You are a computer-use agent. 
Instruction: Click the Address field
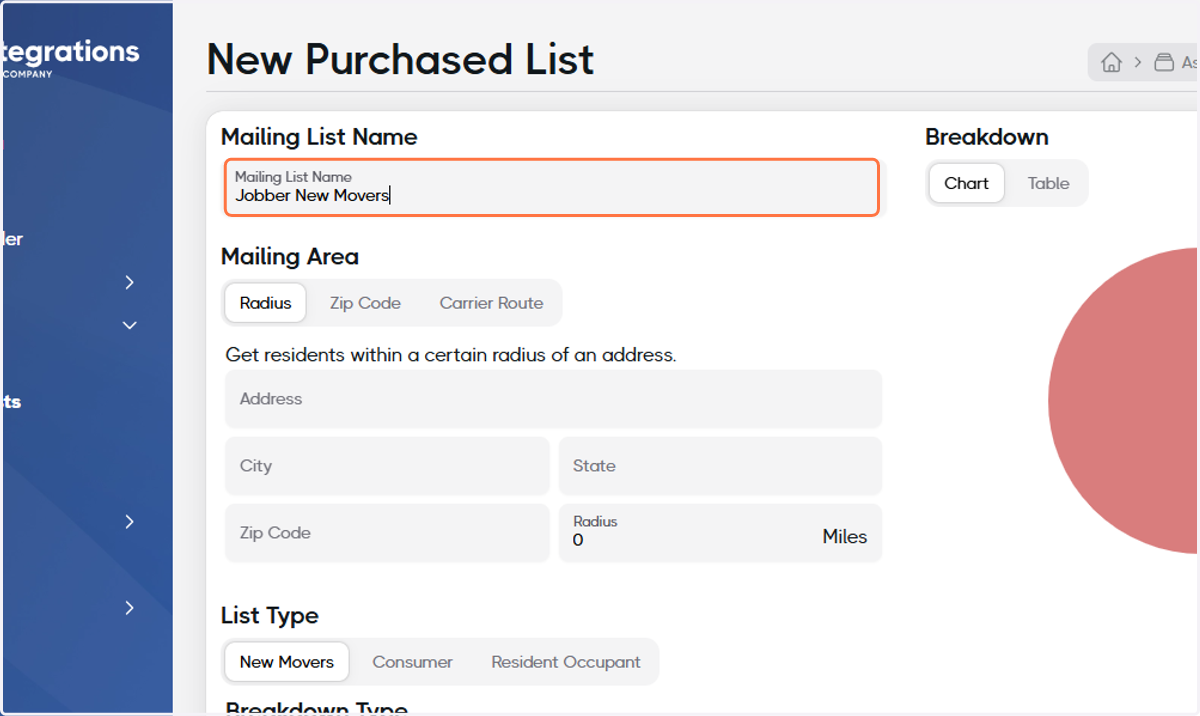click(553, 399)
